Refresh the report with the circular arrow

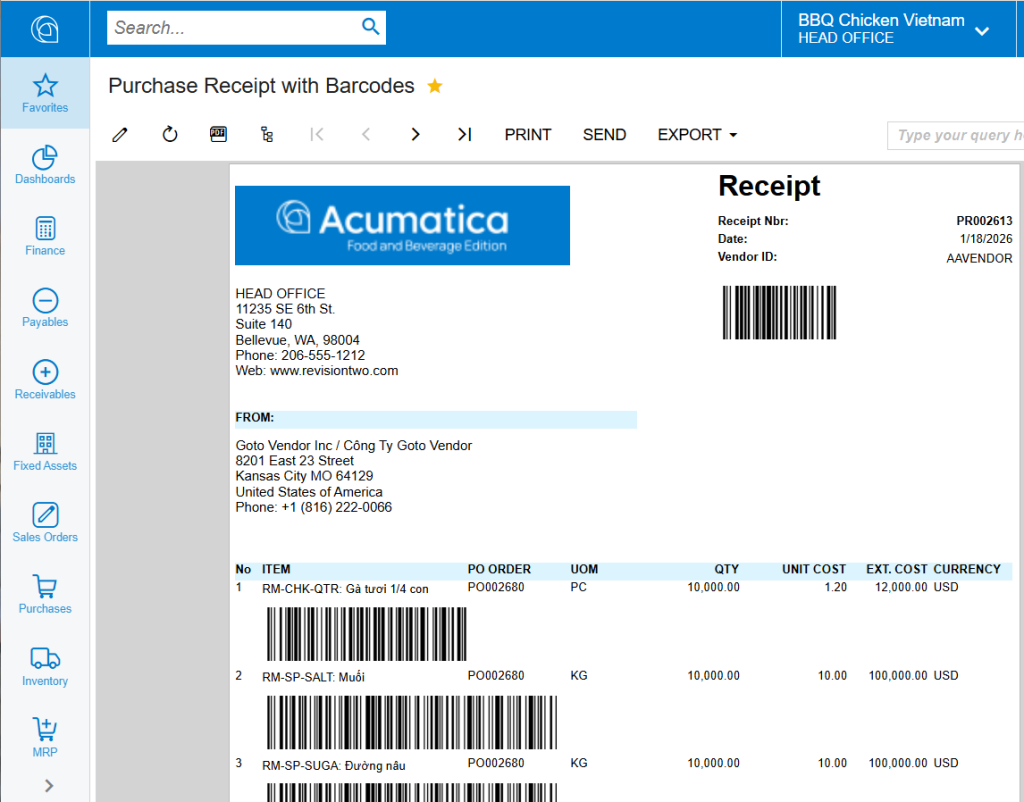pos(170,135)
